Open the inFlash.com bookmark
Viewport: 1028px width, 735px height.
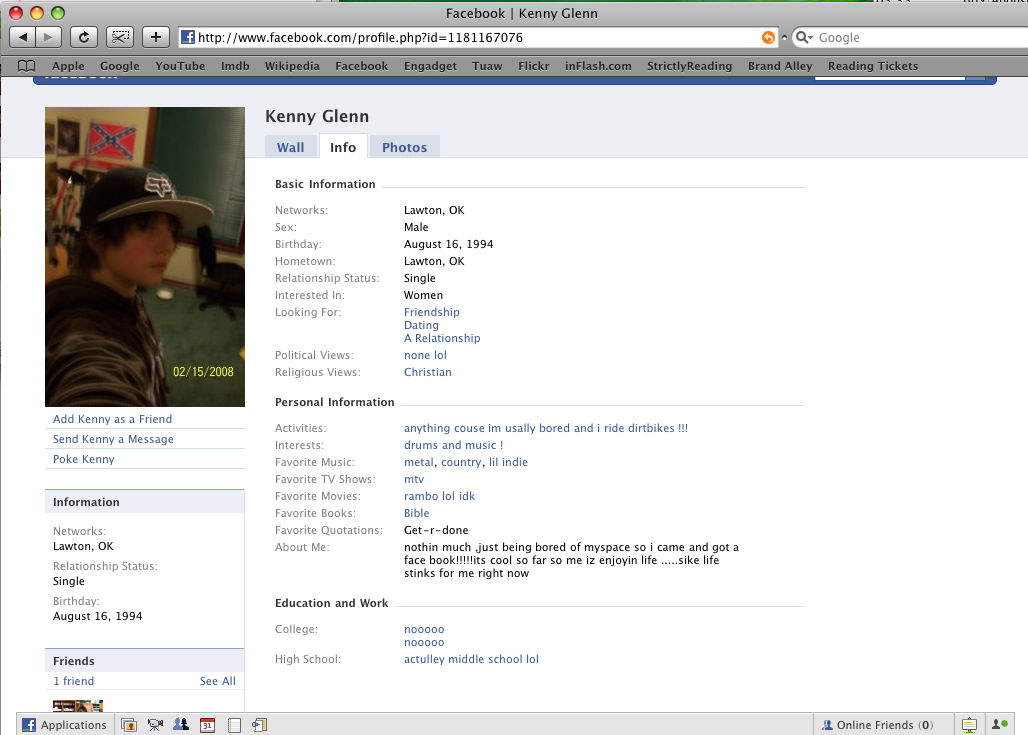click(x=598, y=66)
